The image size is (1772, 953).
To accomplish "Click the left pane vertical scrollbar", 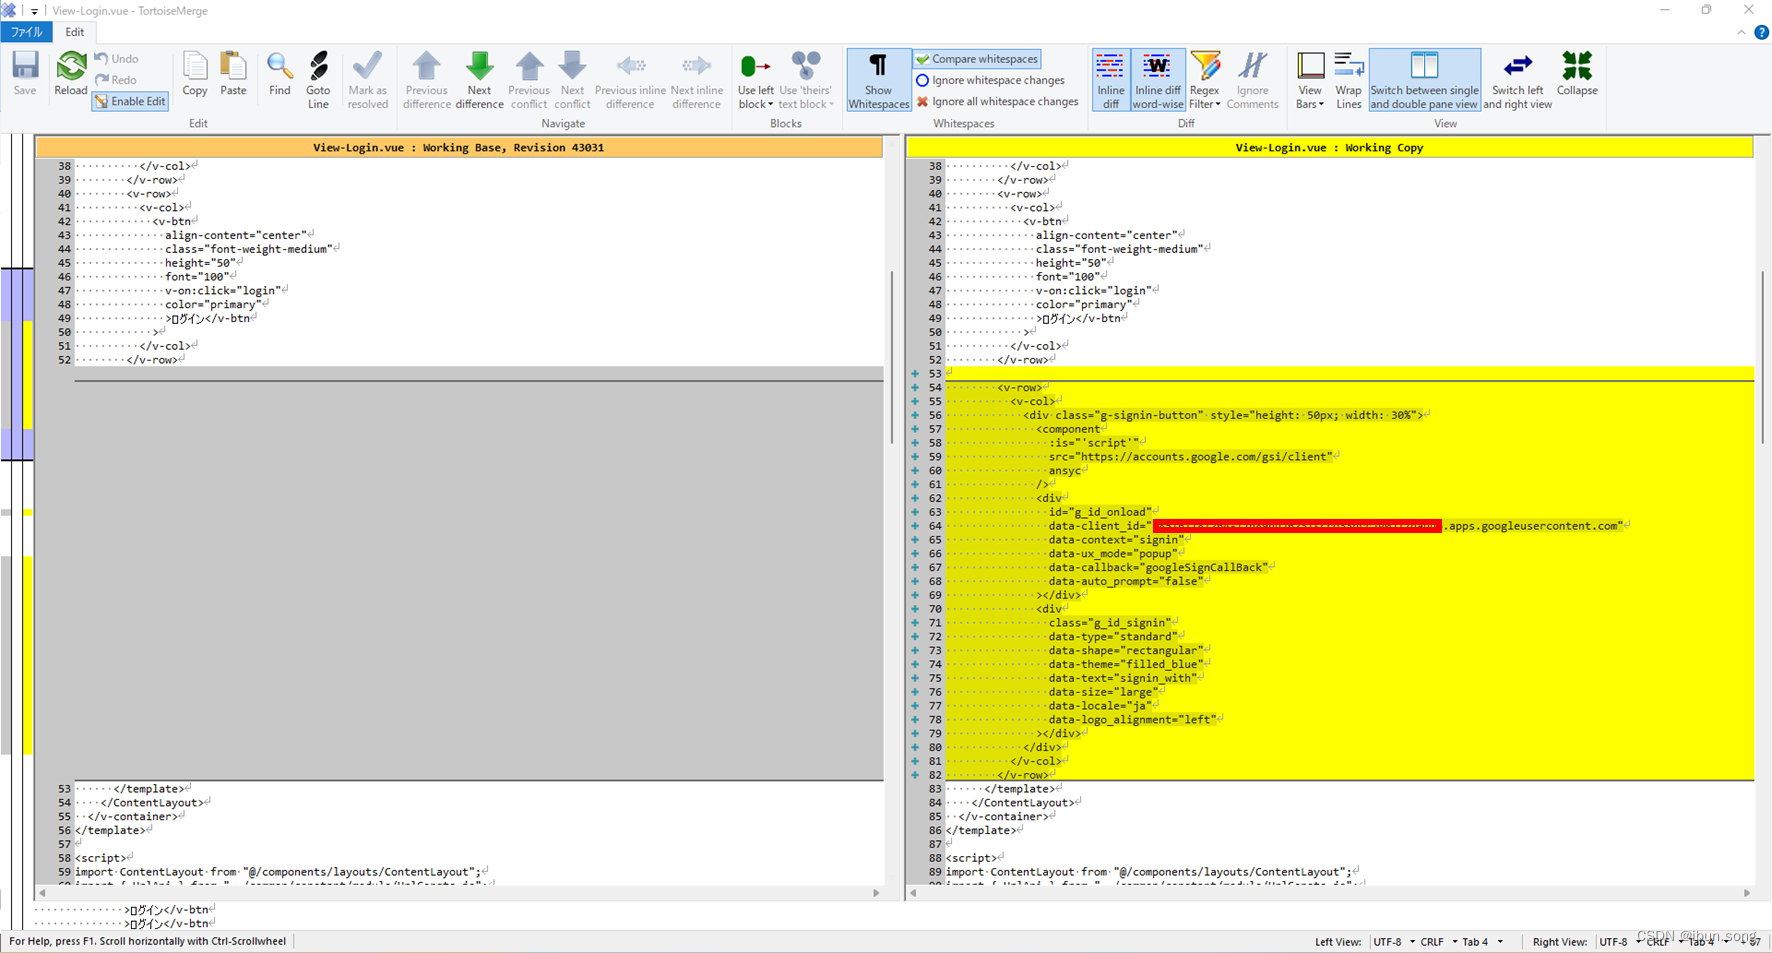I will click(891, 355).
